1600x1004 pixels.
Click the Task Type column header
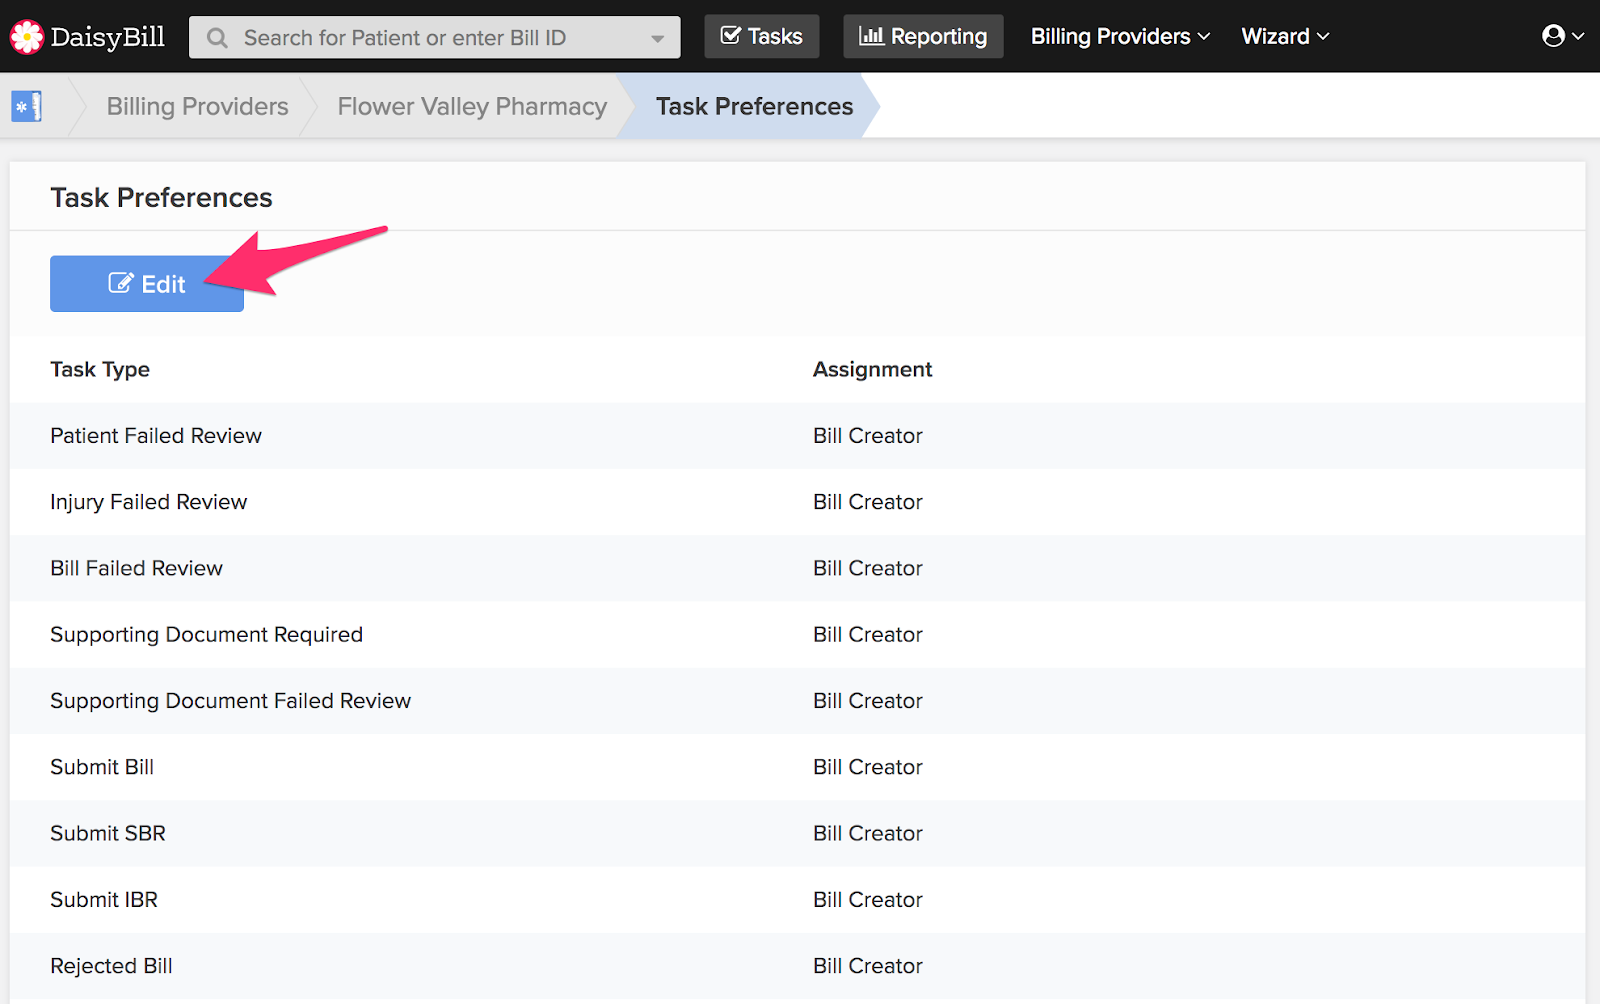(x=100, y=370)
